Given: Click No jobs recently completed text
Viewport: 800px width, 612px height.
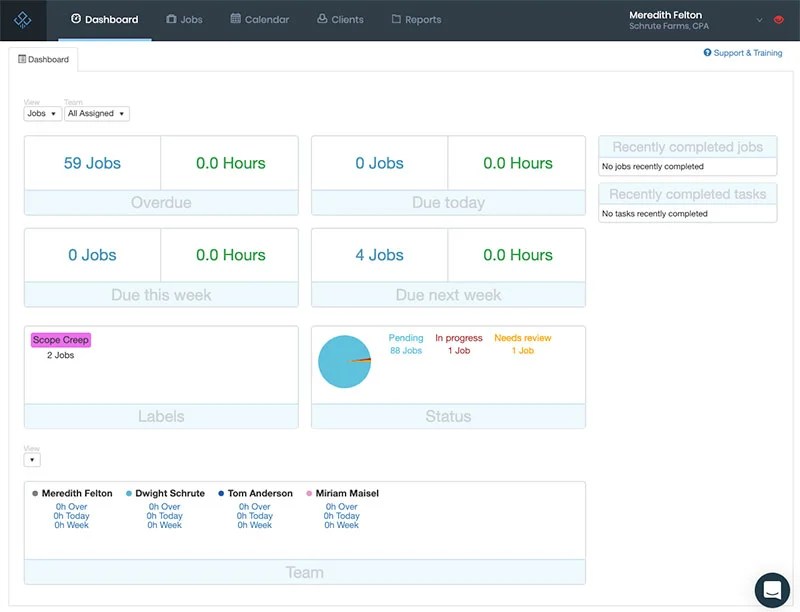Looking at the screenshot, I should [653, 166].
